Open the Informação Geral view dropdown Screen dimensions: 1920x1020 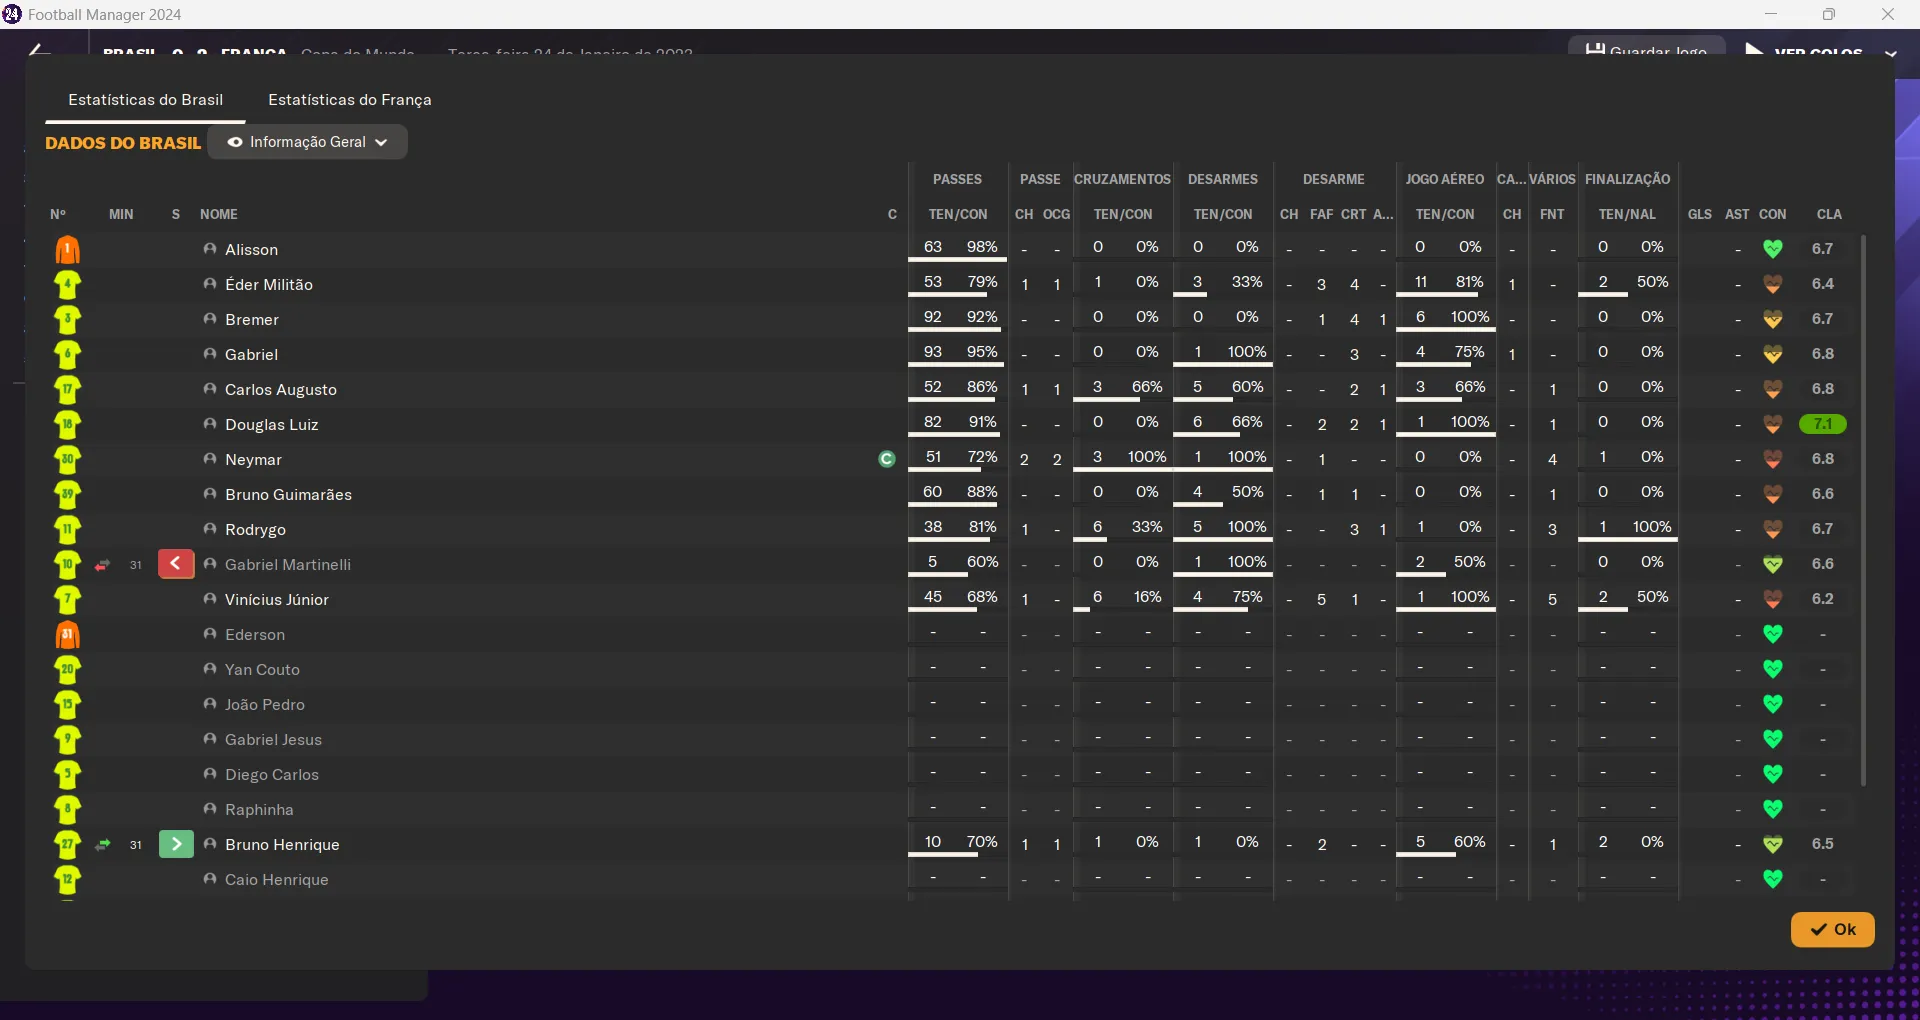[307, 142]
